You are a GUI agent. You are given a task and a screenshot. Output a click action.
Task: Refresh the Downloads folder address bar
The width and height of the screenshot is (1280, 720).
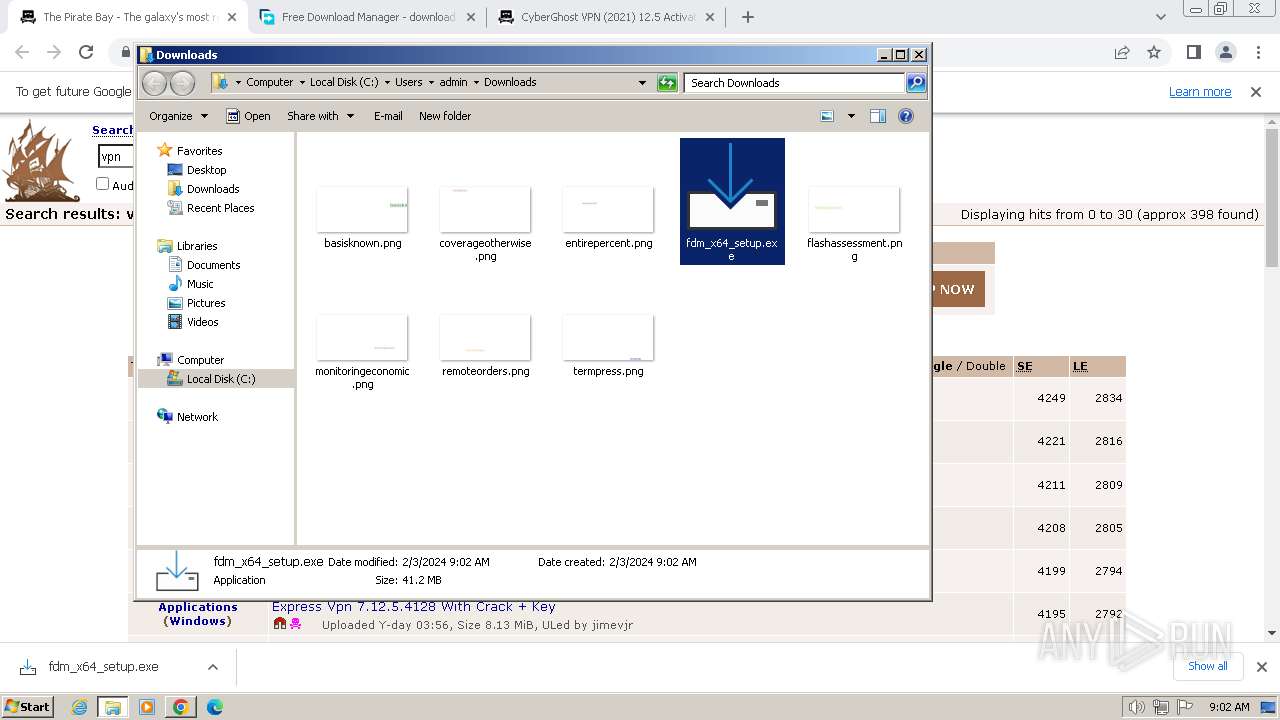pos(667,83)
